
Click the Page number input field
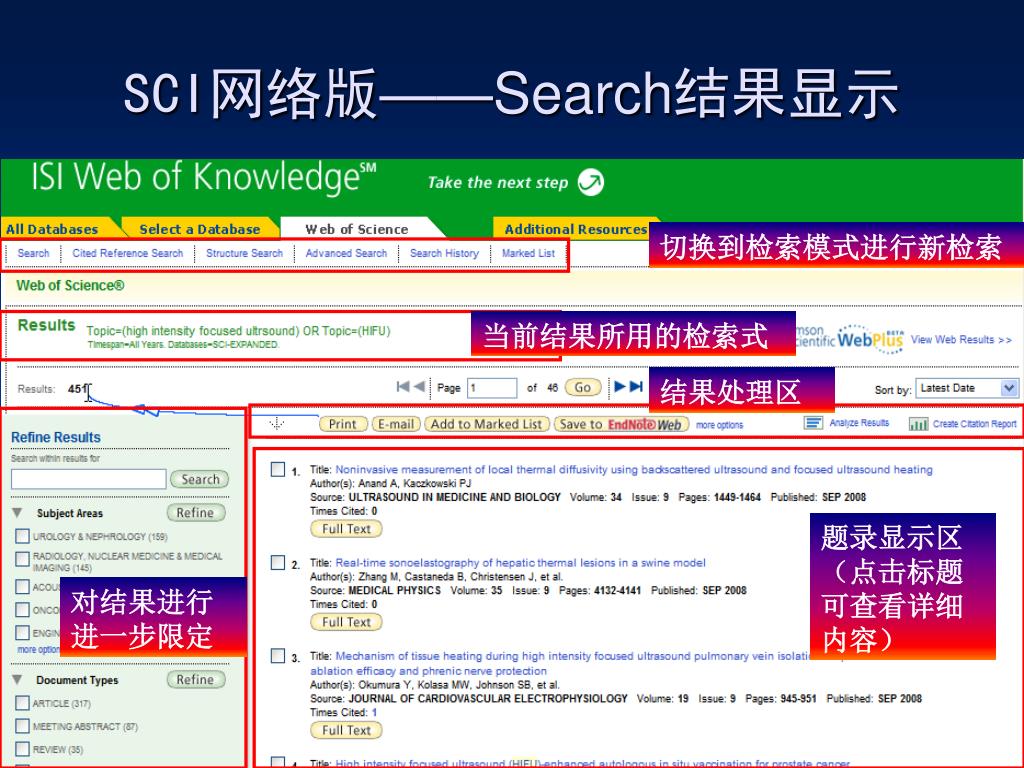[492, 388]
